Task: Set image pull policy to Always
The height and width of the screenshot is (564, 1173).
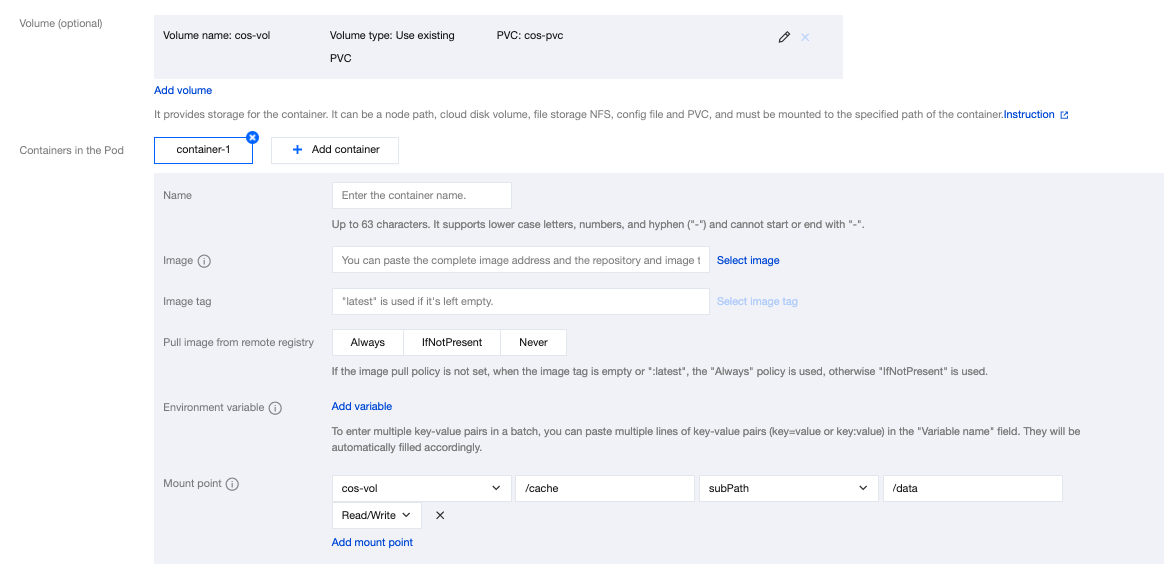Action: tap(367, 342)
